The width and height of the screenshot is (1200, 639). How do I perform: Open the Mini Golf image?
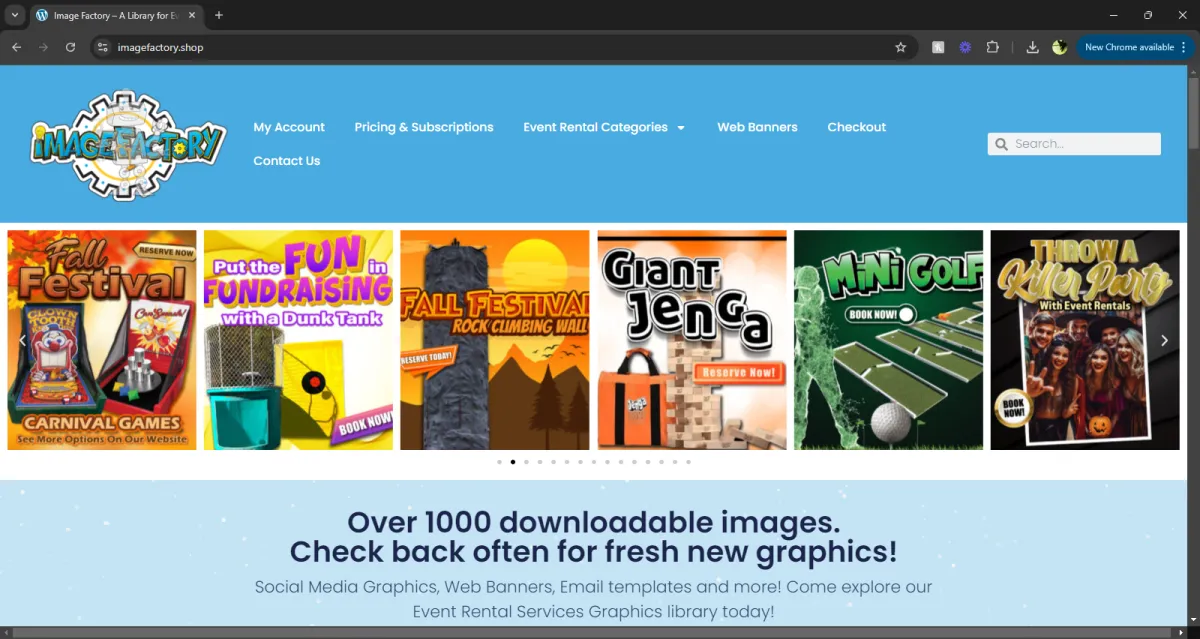click(889, 340)
